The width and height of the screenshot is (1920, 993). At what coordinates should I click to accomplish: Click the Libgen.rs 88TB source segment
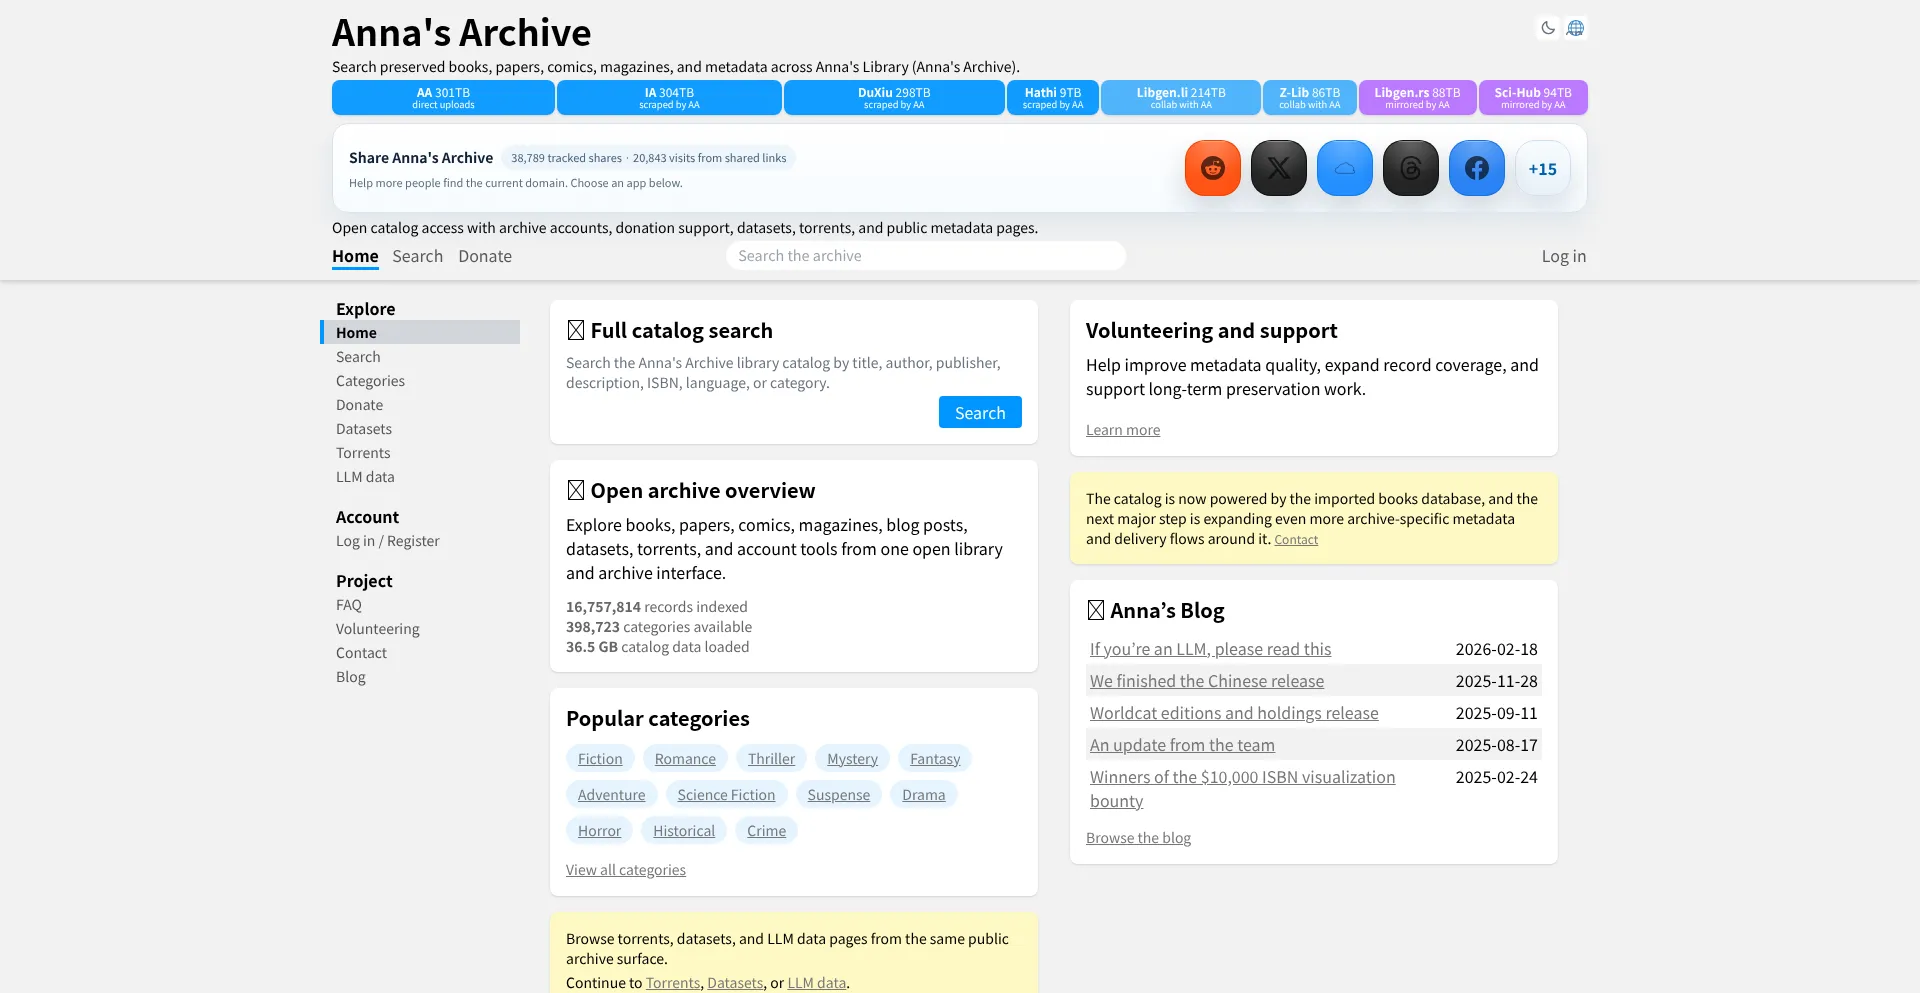[x=1417, y=98]
